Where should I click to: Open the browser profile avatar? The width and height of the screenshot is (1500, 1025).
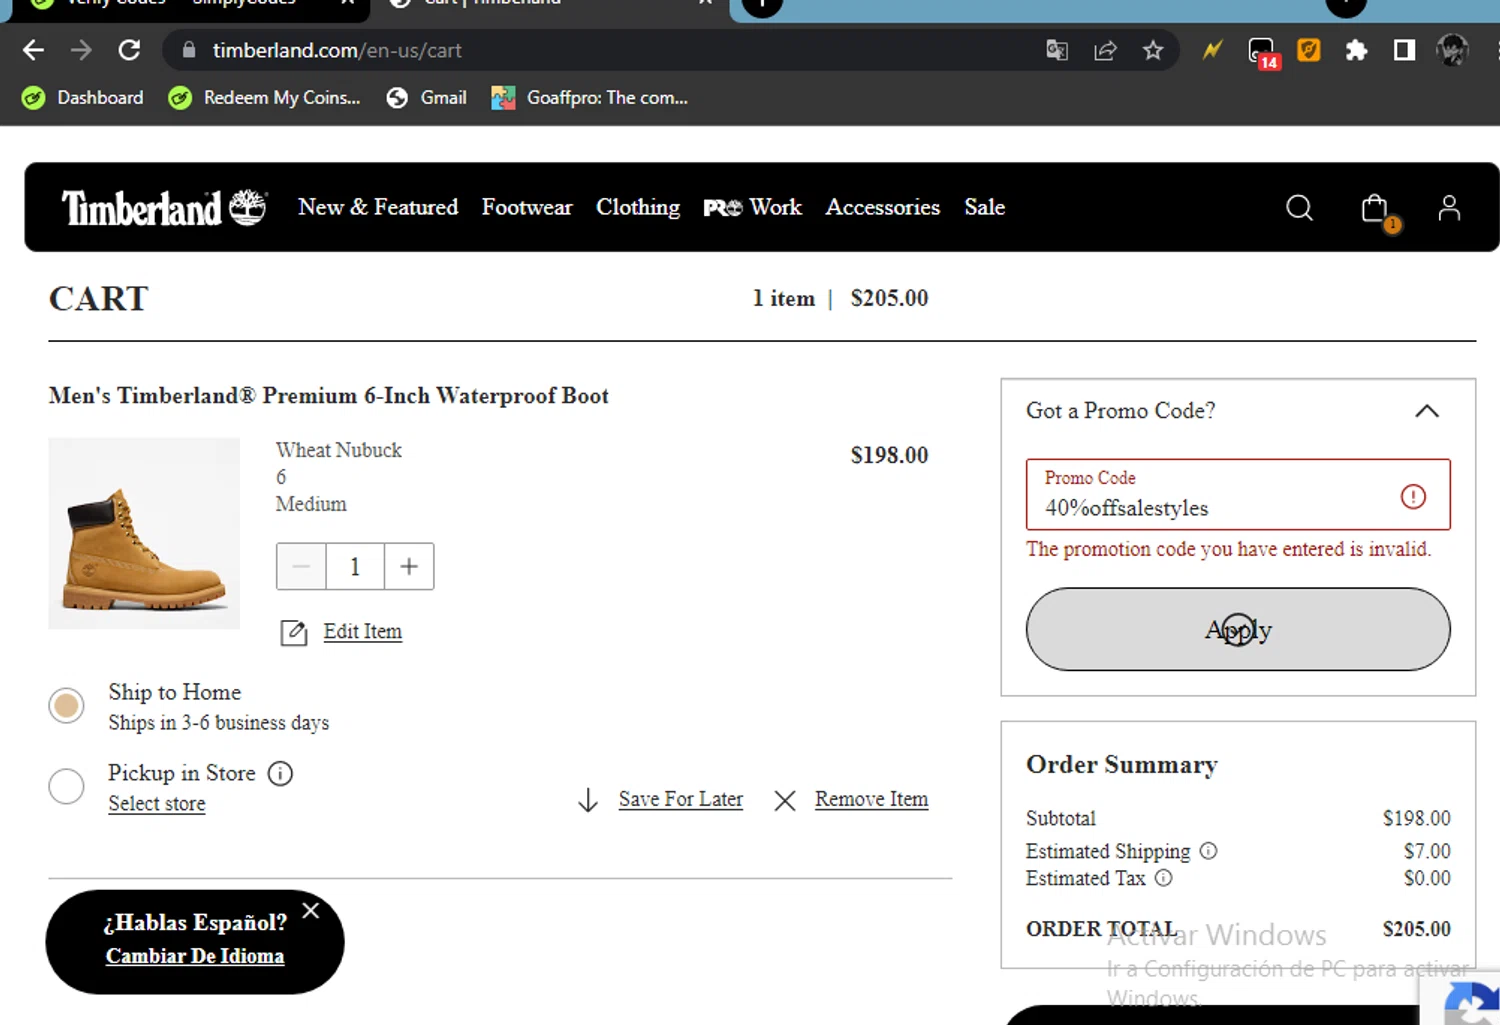[x=1452, y=50]
